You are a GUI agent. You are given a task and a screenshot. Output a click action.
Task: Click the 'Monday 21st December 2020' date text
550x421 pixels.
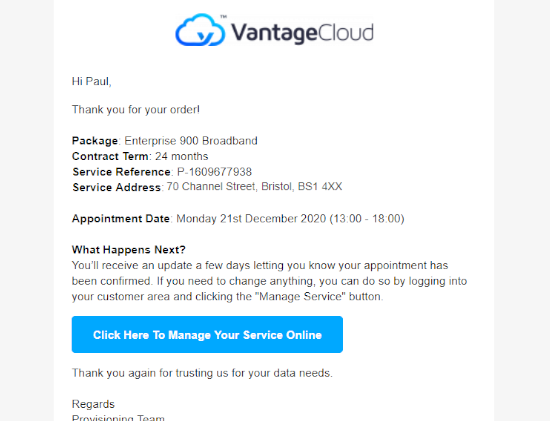(251, 219)
